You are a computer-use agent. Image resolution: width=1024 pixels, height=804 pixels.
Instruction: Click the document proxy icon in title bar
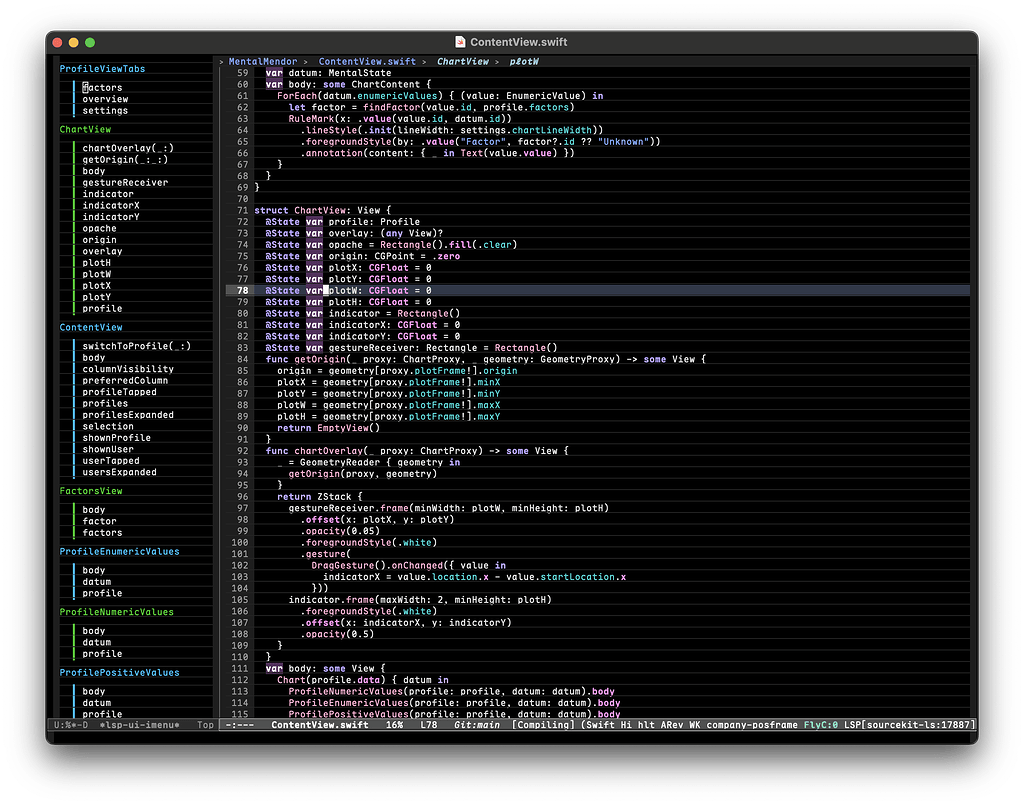click(459, 42)
